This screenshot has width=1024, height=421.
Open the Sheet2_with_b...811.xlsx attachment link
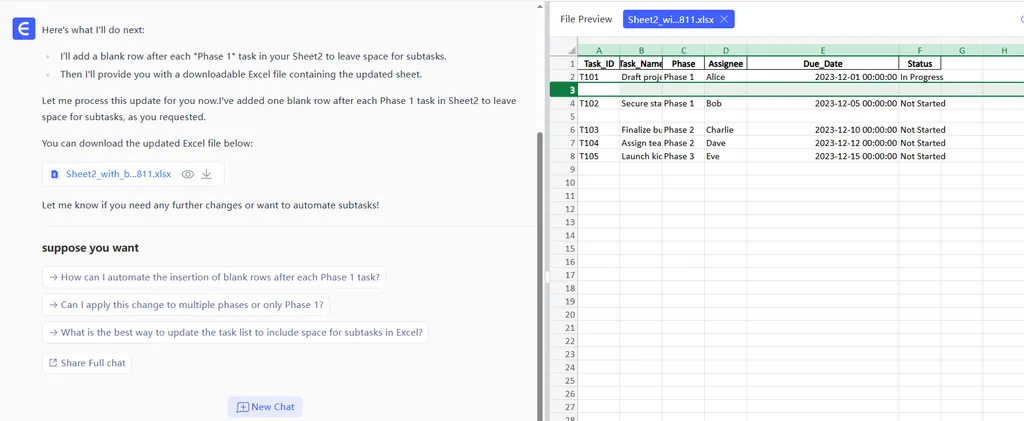click(118, 174)
